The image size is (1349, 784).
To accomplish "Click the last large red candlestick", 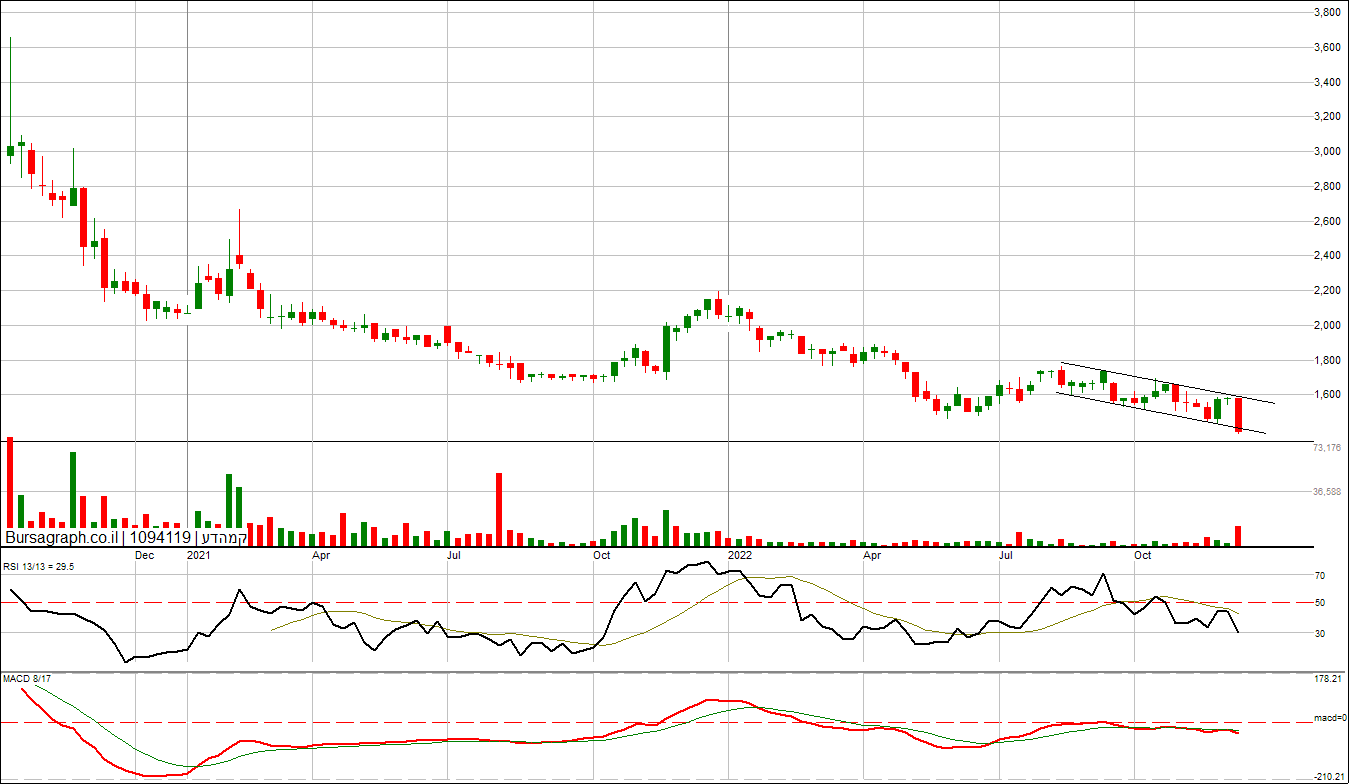I will [x=1239, y=414].
